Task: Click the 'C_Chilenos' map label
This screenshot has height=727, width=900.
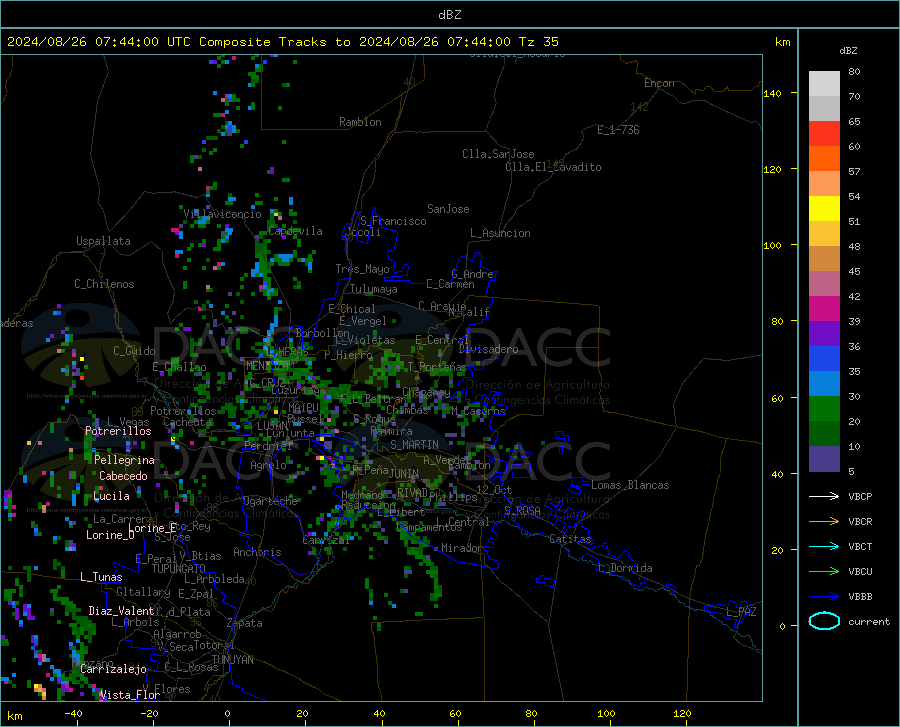Action: (x=104, y=284)
